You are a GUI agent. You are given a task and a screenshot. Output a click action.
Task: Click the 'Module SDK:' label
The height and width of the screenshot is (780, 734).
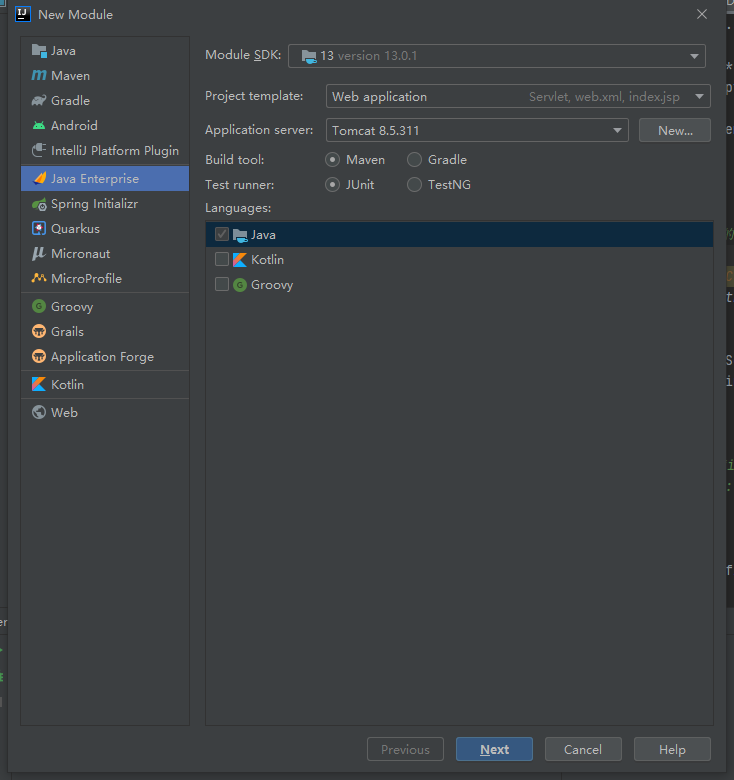pyautogui.click(x=243, y=55)
